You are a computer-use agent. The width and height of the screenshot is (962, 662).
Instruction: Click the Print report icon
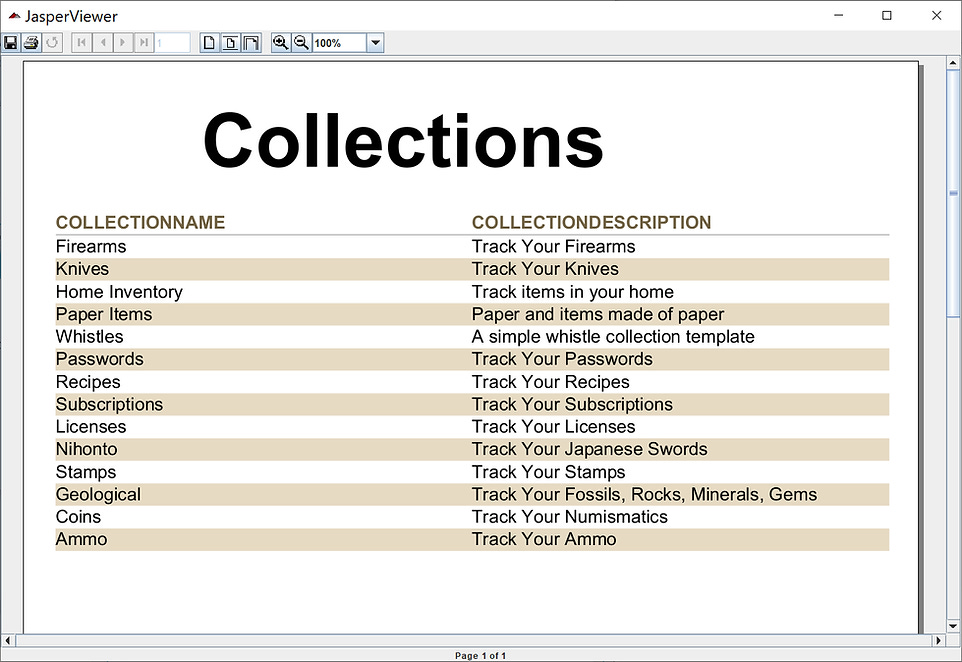point(31,43)
